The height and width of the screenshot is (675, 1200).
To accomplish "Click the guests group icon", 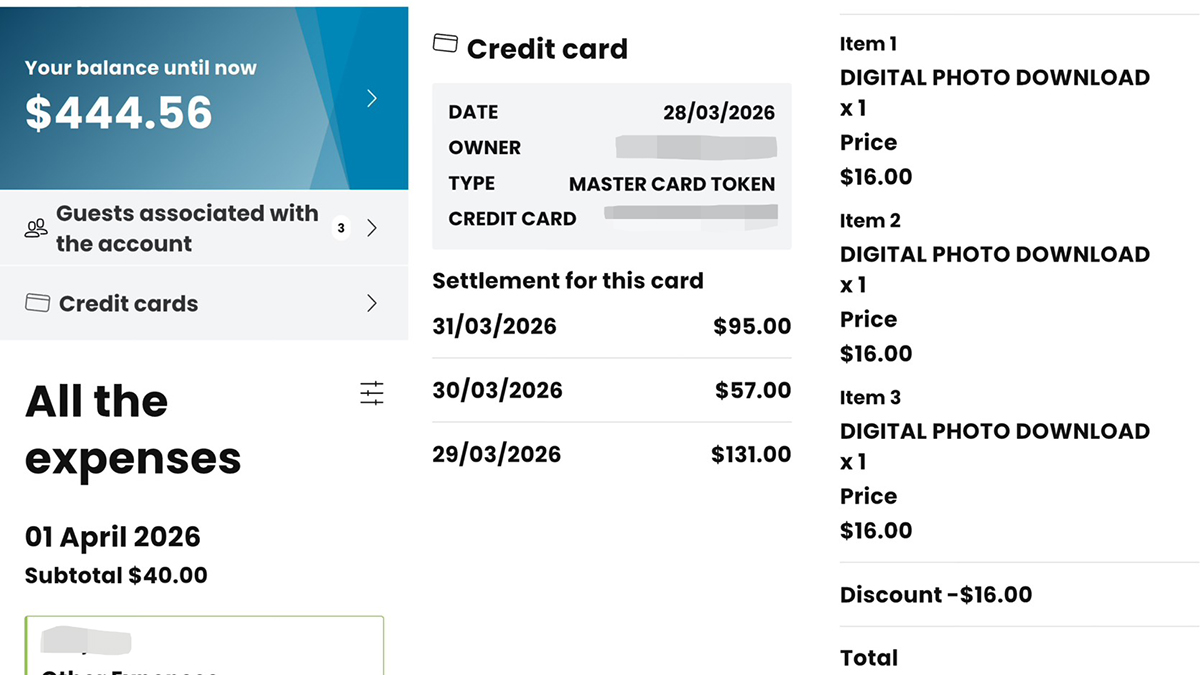I will (36, 229).
